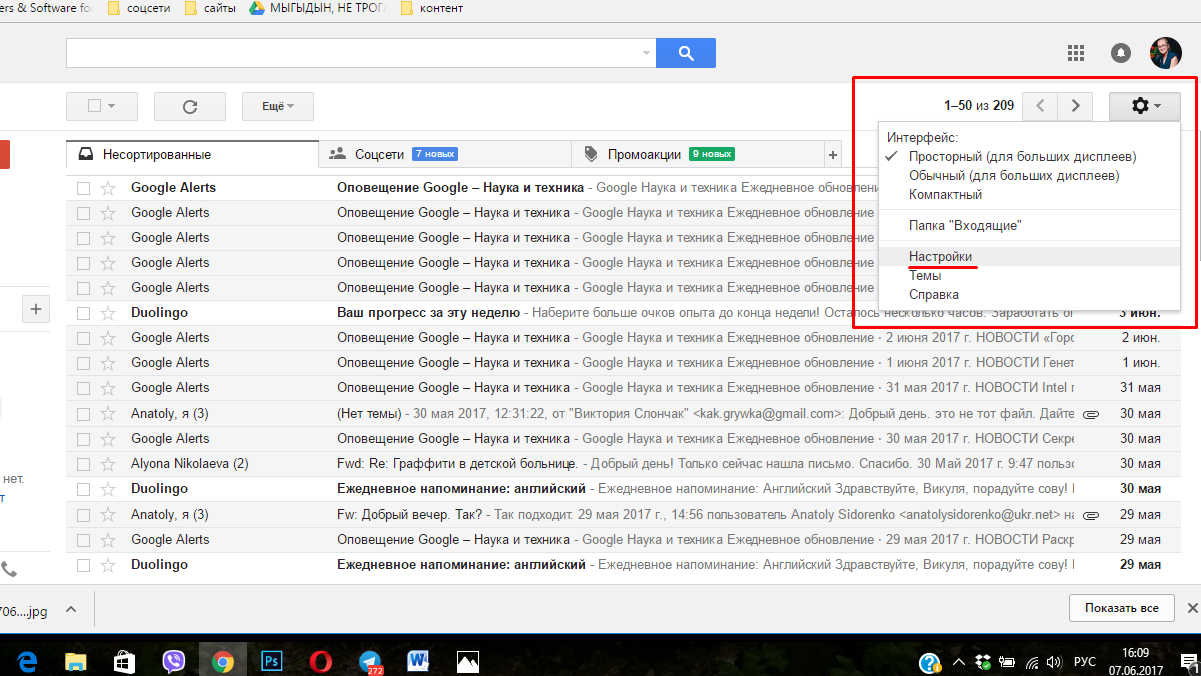Open File Explorer from the taskbar
This screenshot has width=1201, height=676.
75,661
